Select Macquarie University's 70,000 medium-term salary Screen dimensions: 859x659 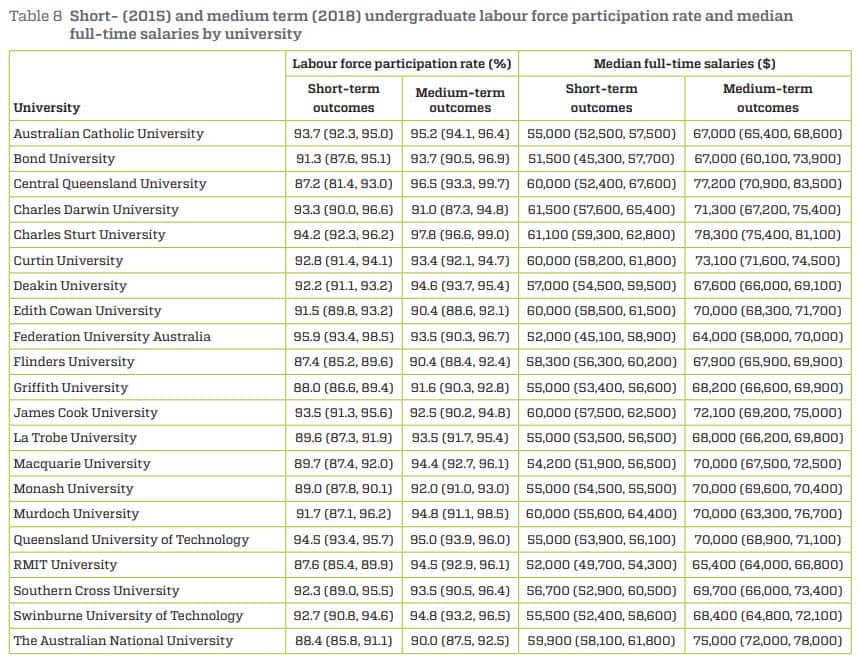click(x=768, y=463)
